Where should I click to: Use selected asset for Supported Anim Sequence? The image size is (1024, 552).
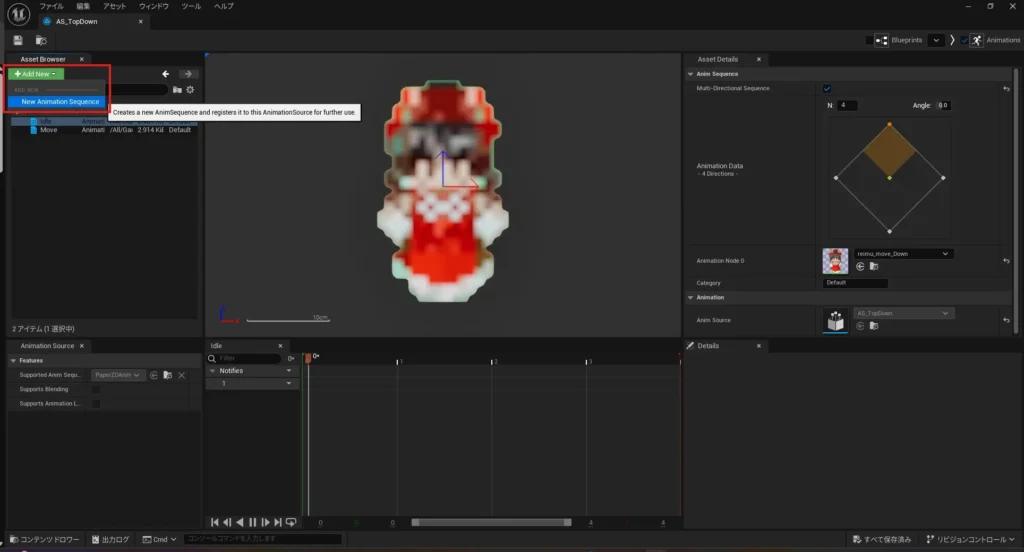pyautogui.click(x=153, y=375)
